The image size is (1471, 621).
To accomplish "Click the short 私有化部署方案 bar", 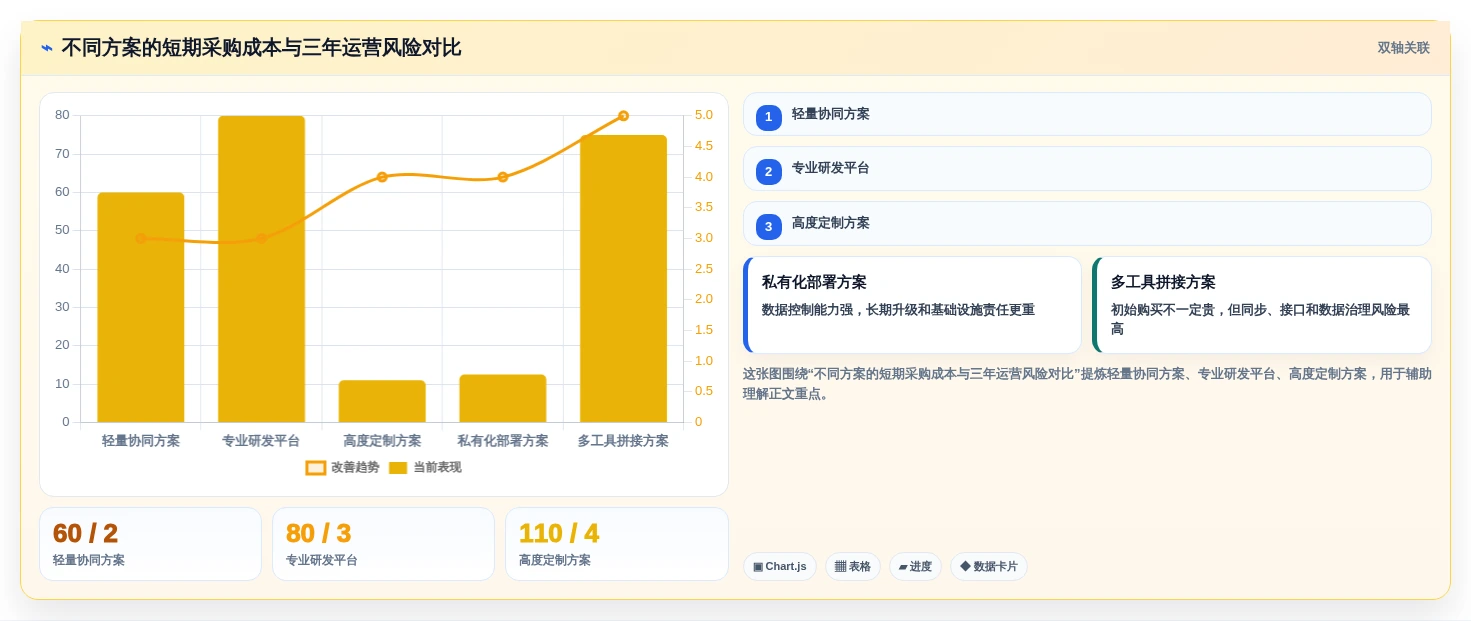I will [x=503, y=398].
